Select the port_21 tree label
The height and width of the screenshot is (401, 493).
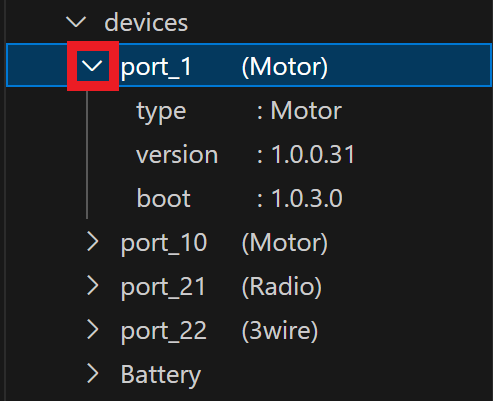pos(163,287)
